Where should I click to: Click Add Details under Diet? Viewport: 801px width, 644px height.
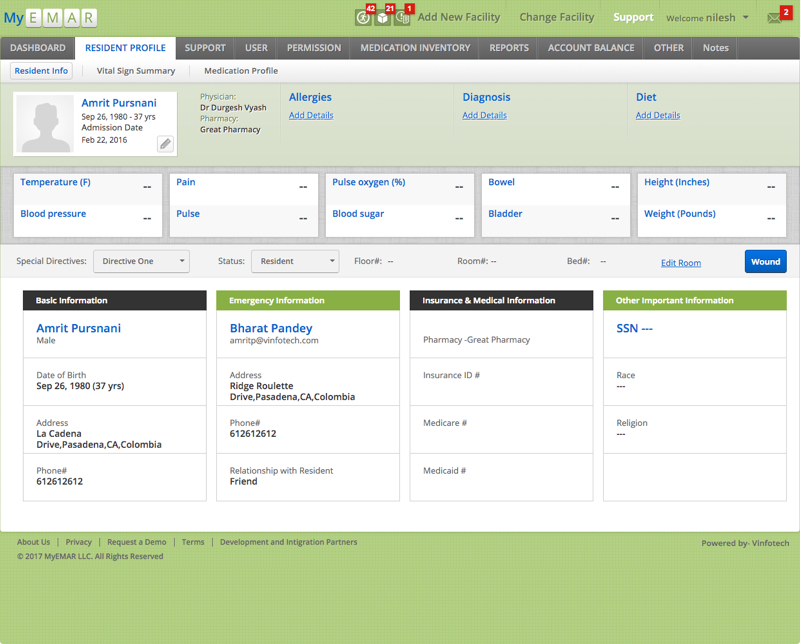point(658,116)
